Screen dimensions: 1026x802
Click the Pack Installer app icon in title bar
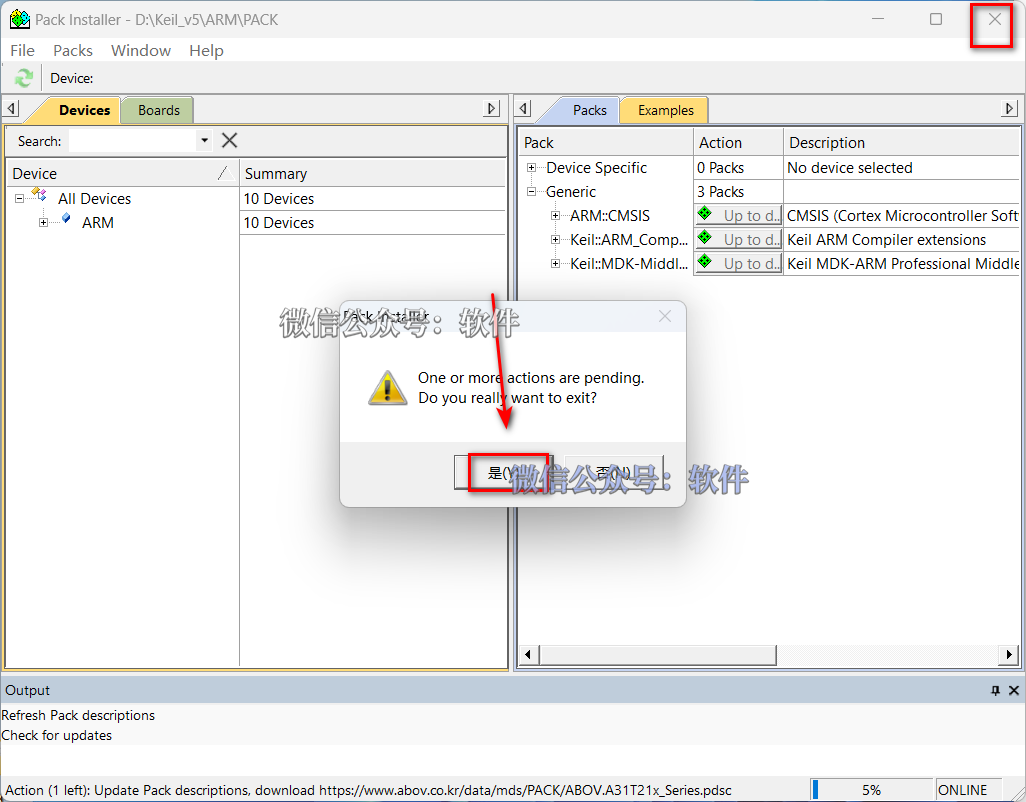[x=20, y=20]
